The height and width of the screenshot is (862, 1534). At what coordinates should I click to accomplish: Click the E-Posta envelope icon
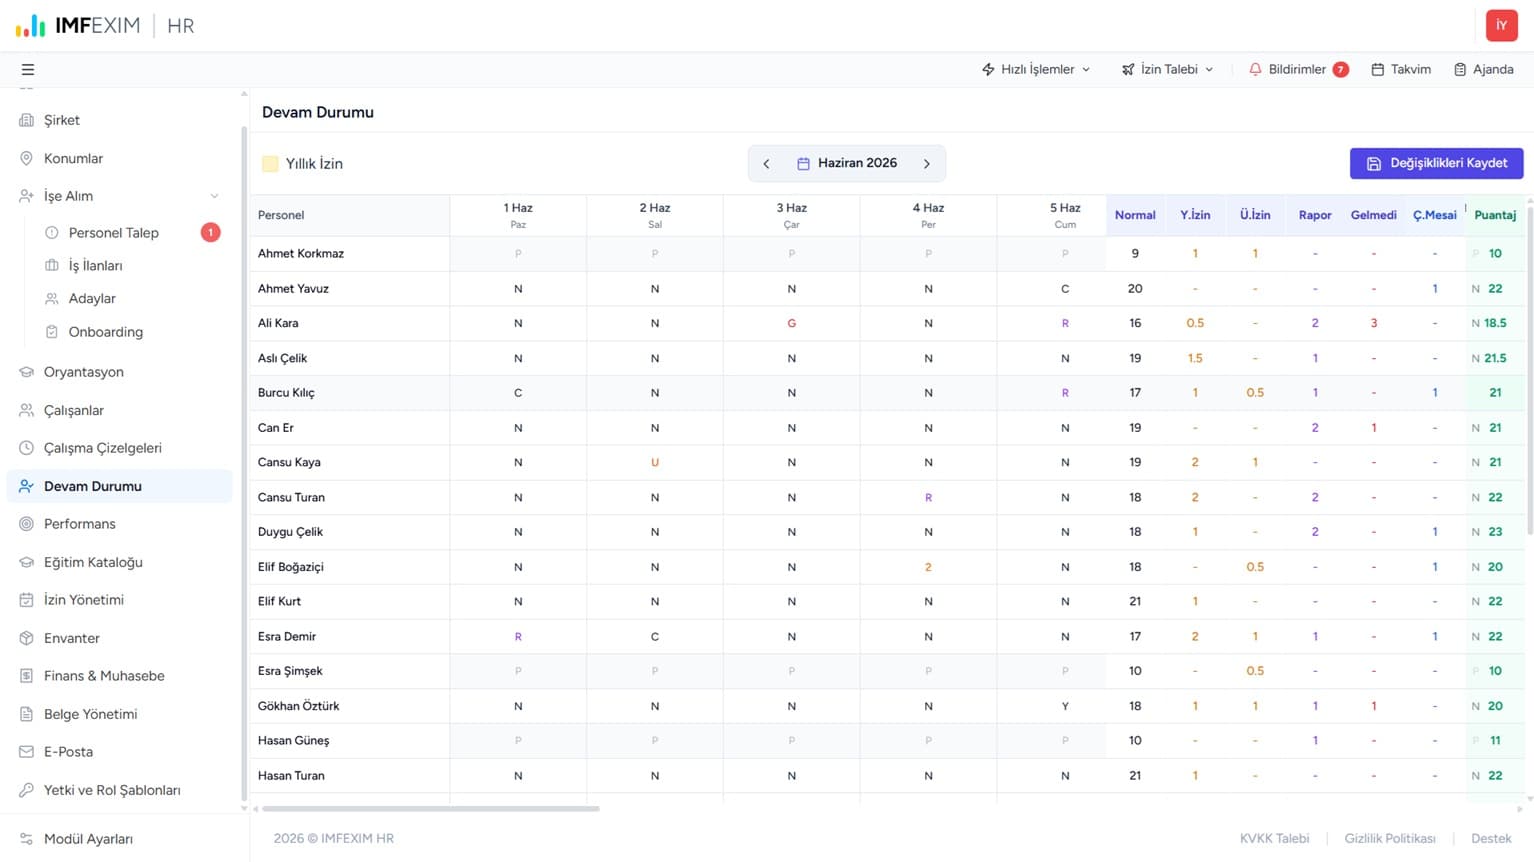click(x=26, y=752)
